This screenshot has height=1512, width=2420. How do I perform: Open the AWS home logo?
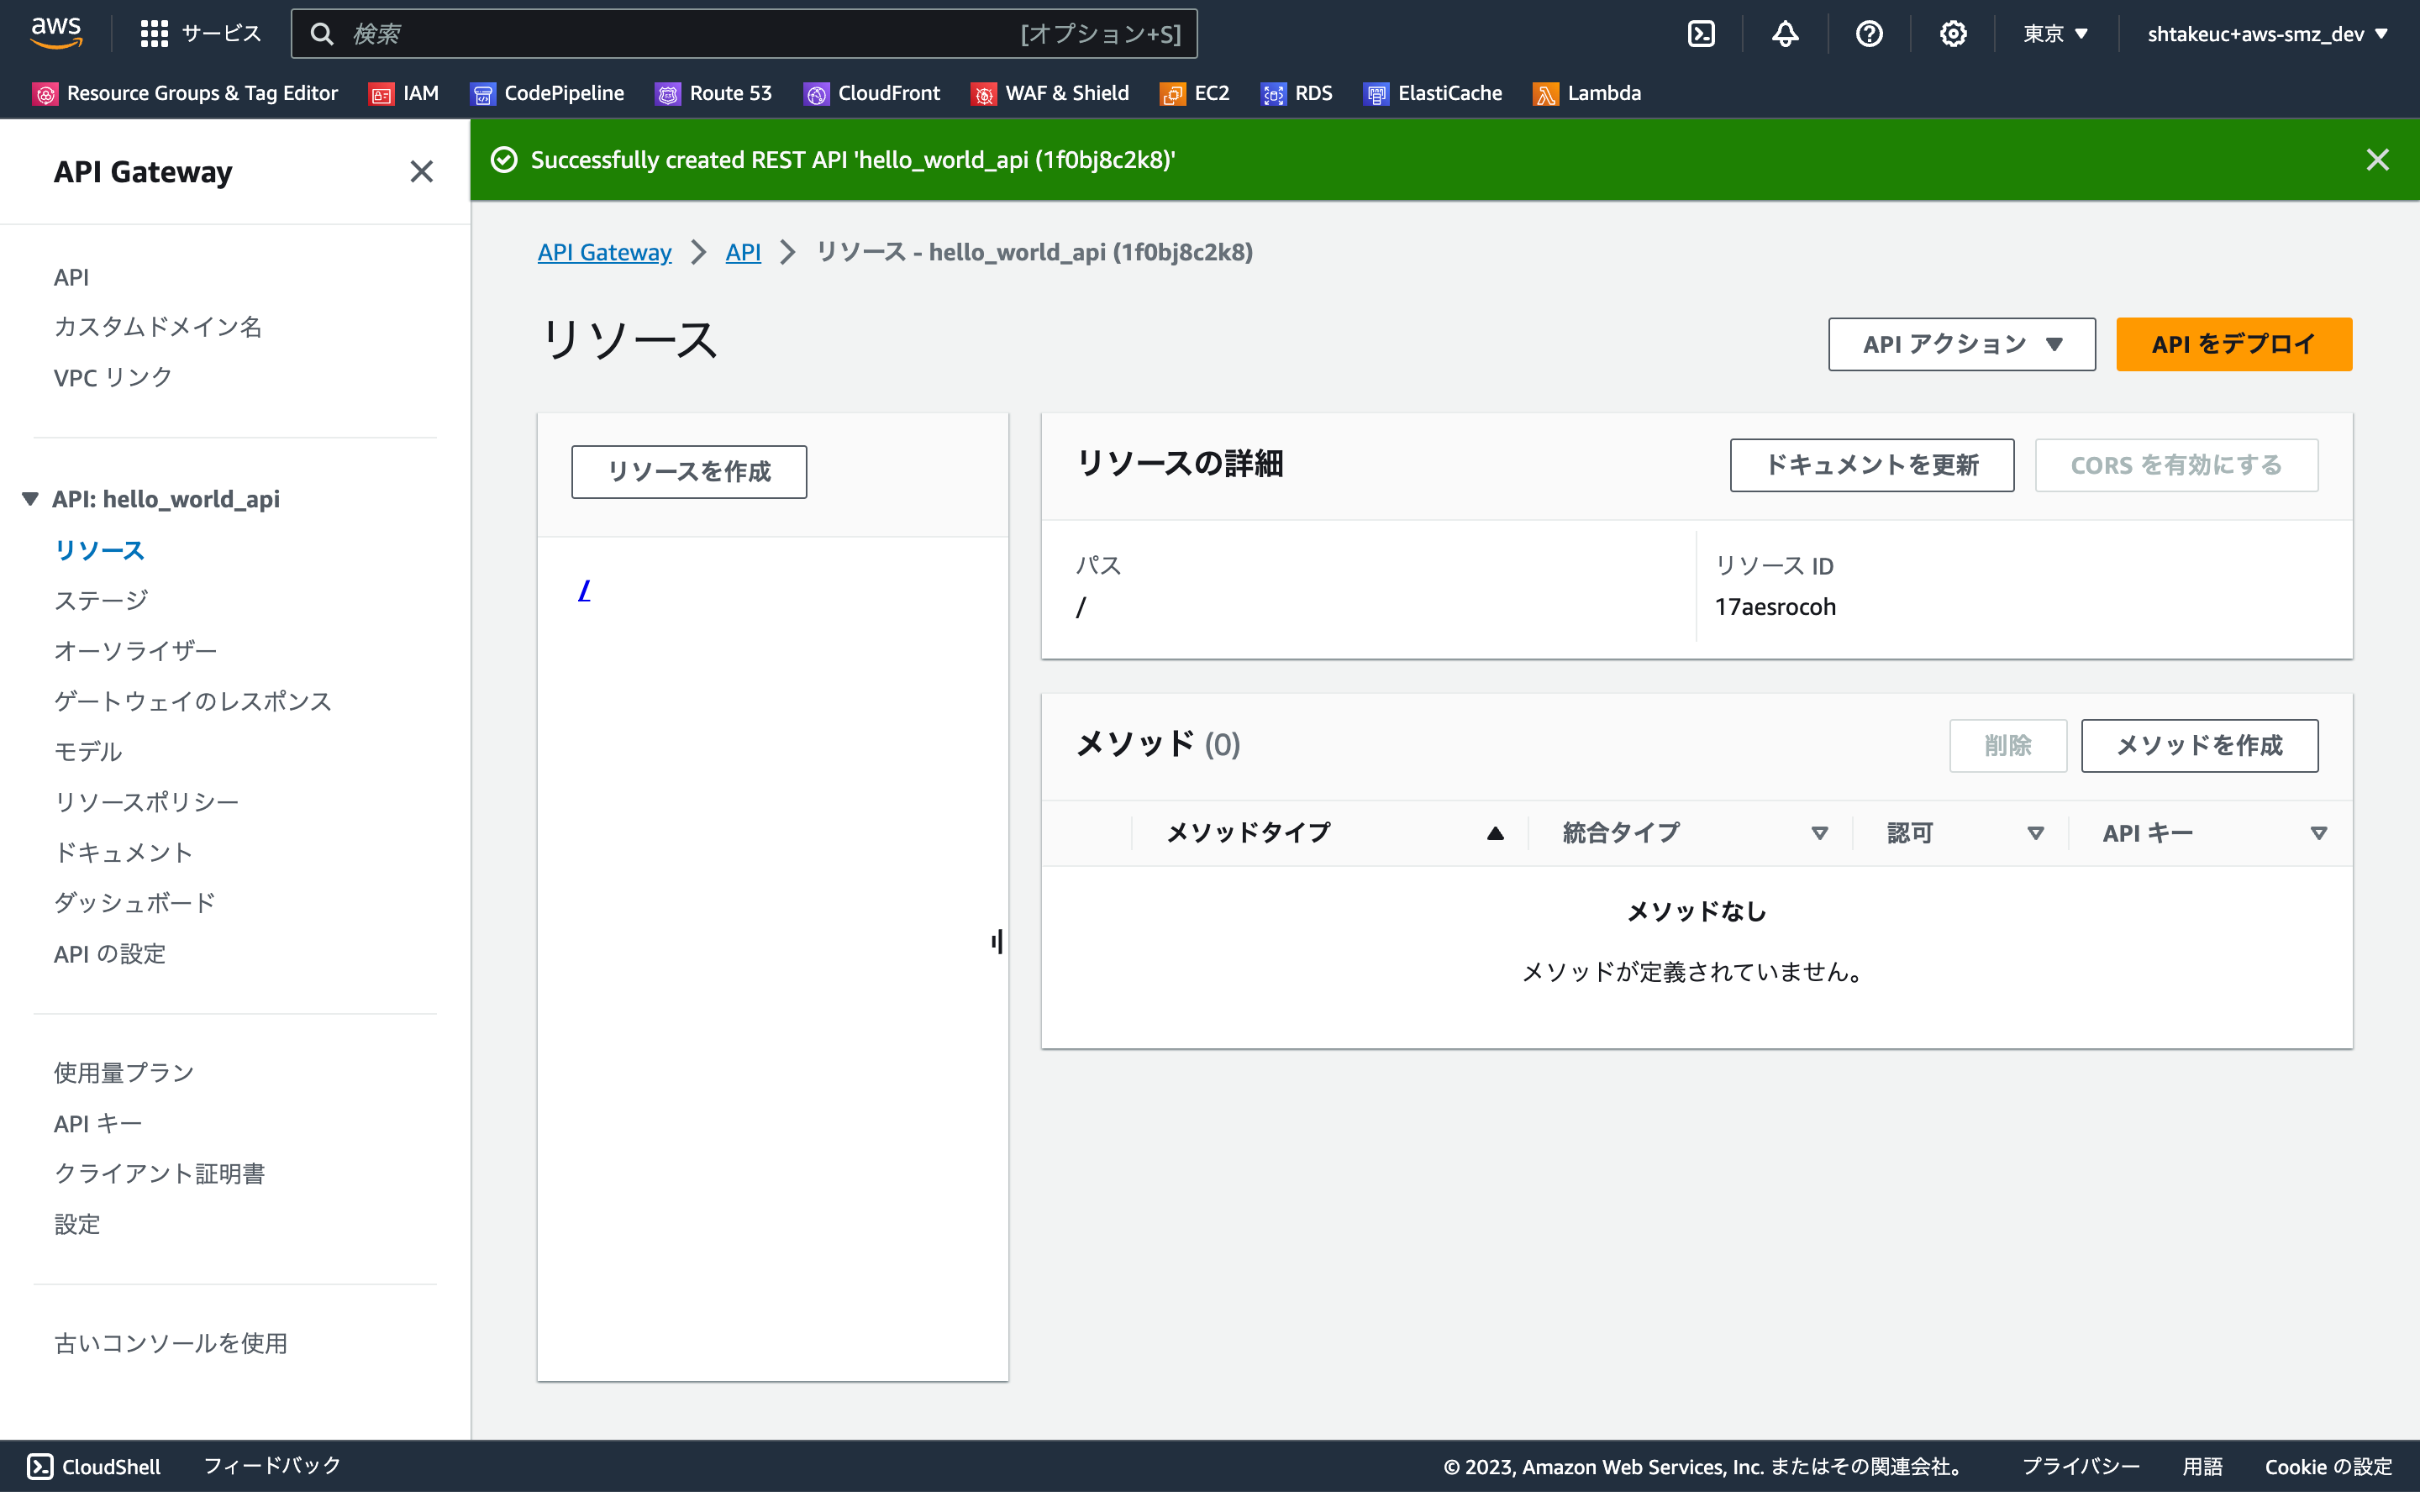pyautogui.click(x=56, y=33)
